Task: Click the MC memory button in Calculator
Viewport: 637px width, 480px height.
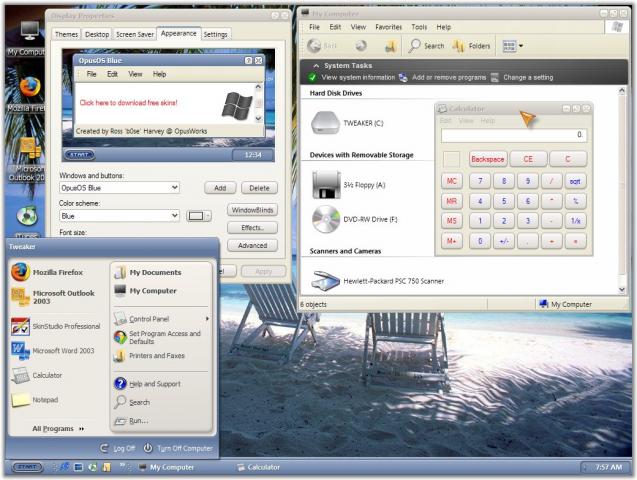Action: 452,181
